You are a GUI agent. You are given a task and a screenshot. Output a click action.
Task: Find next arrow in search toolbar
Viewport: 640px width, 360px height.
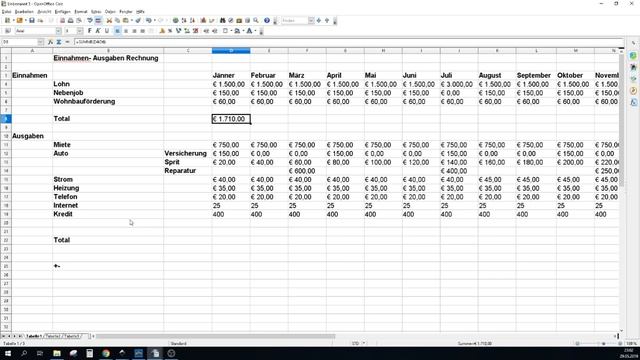click(319, 20)
